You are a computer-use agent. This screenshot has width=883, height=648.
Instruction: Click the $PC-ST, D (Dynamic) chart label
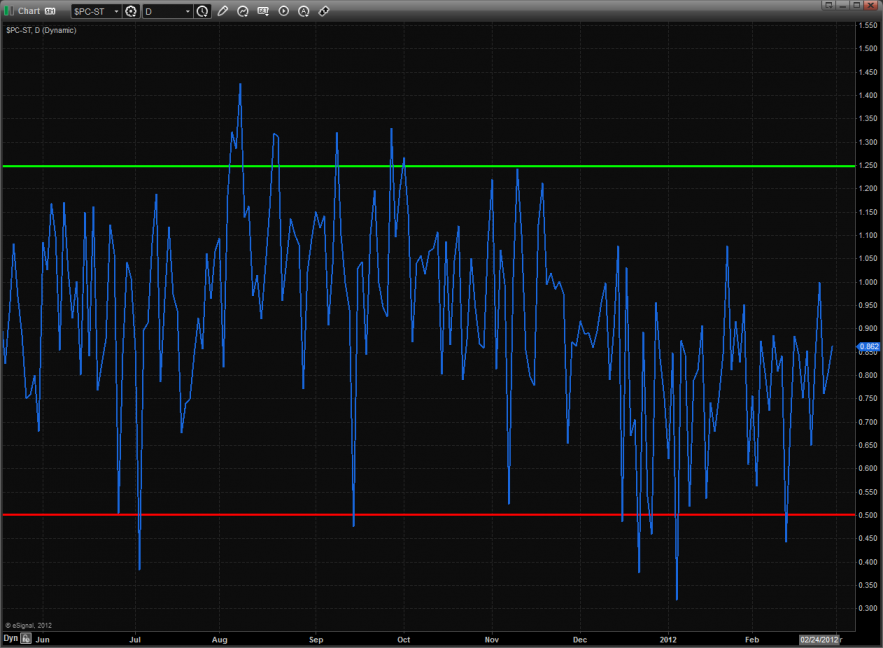(x=41, y=30)
